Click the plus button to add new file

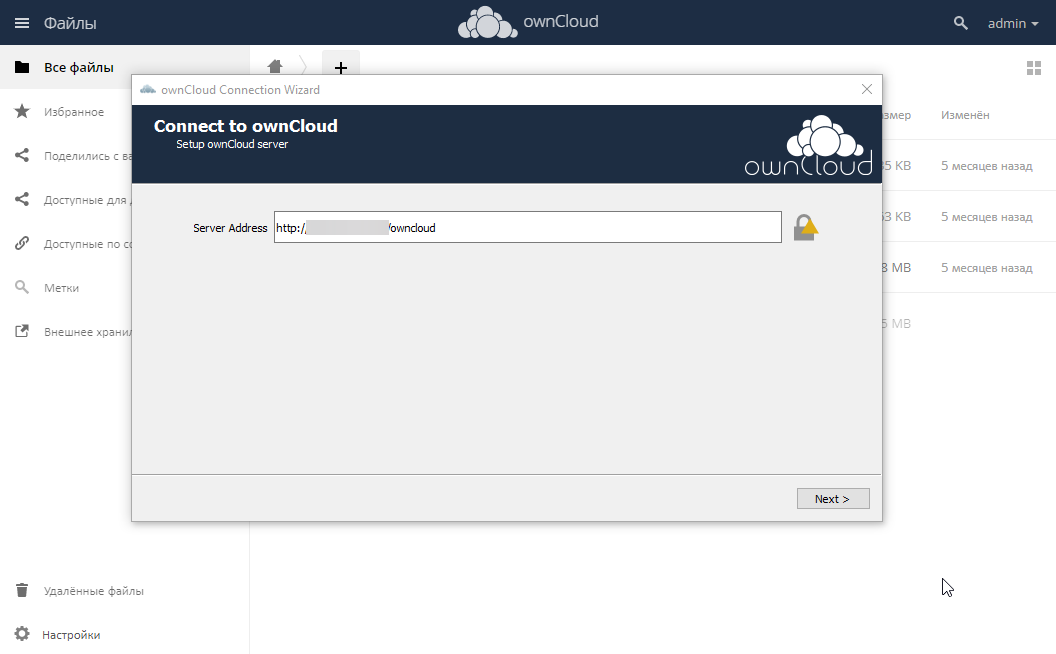341,66
